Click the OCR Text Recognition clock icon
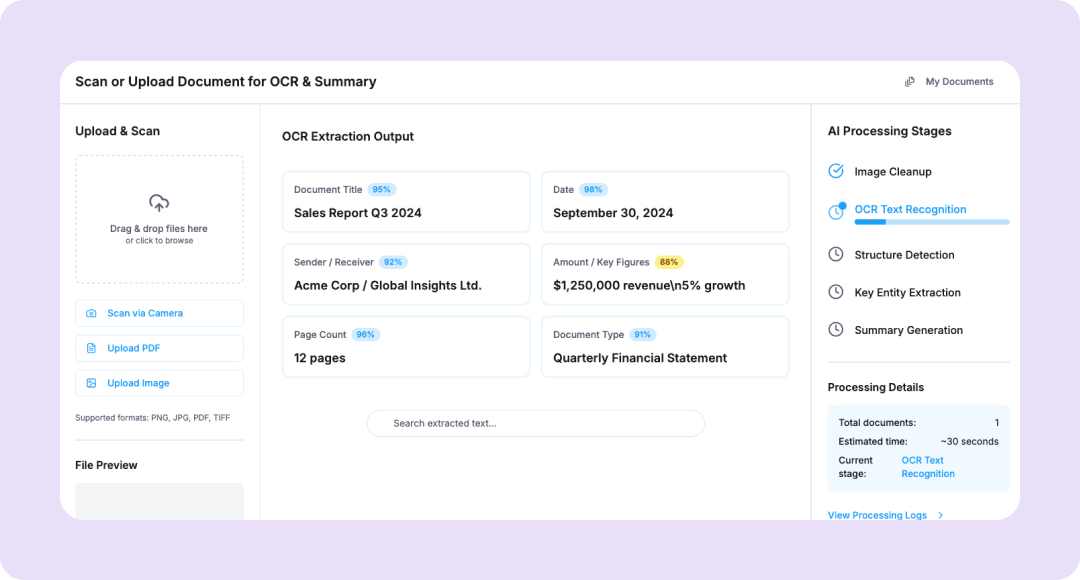The height and width of the screenshot is (580, 1080). point(836,212)
